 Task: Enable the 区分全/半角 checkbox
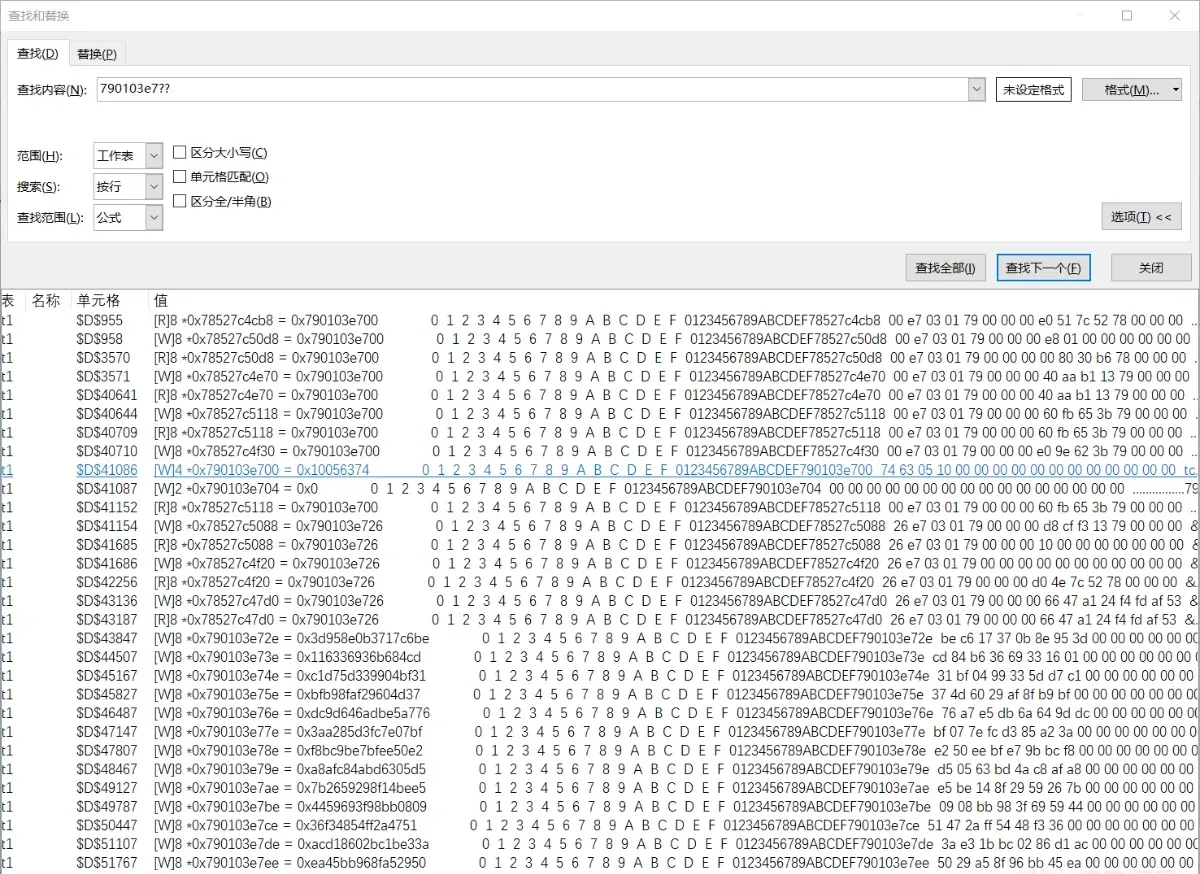(x=180, y=200)
